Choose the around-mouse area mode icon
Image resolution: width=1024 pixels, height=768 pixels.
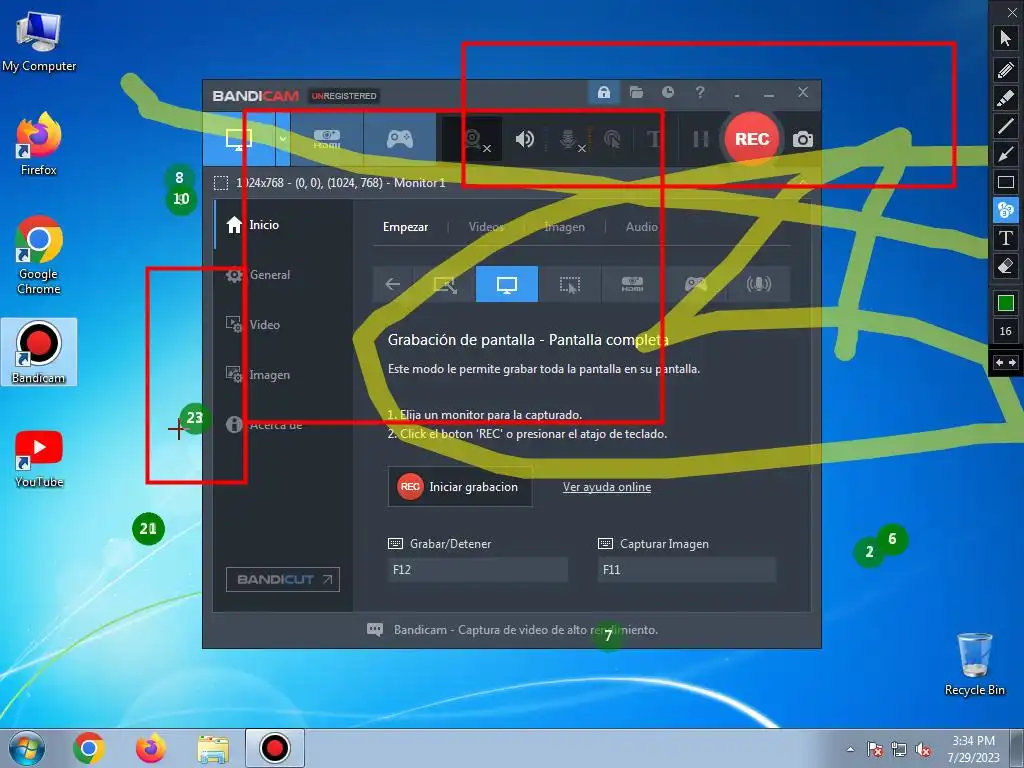(x=569, y=284)
